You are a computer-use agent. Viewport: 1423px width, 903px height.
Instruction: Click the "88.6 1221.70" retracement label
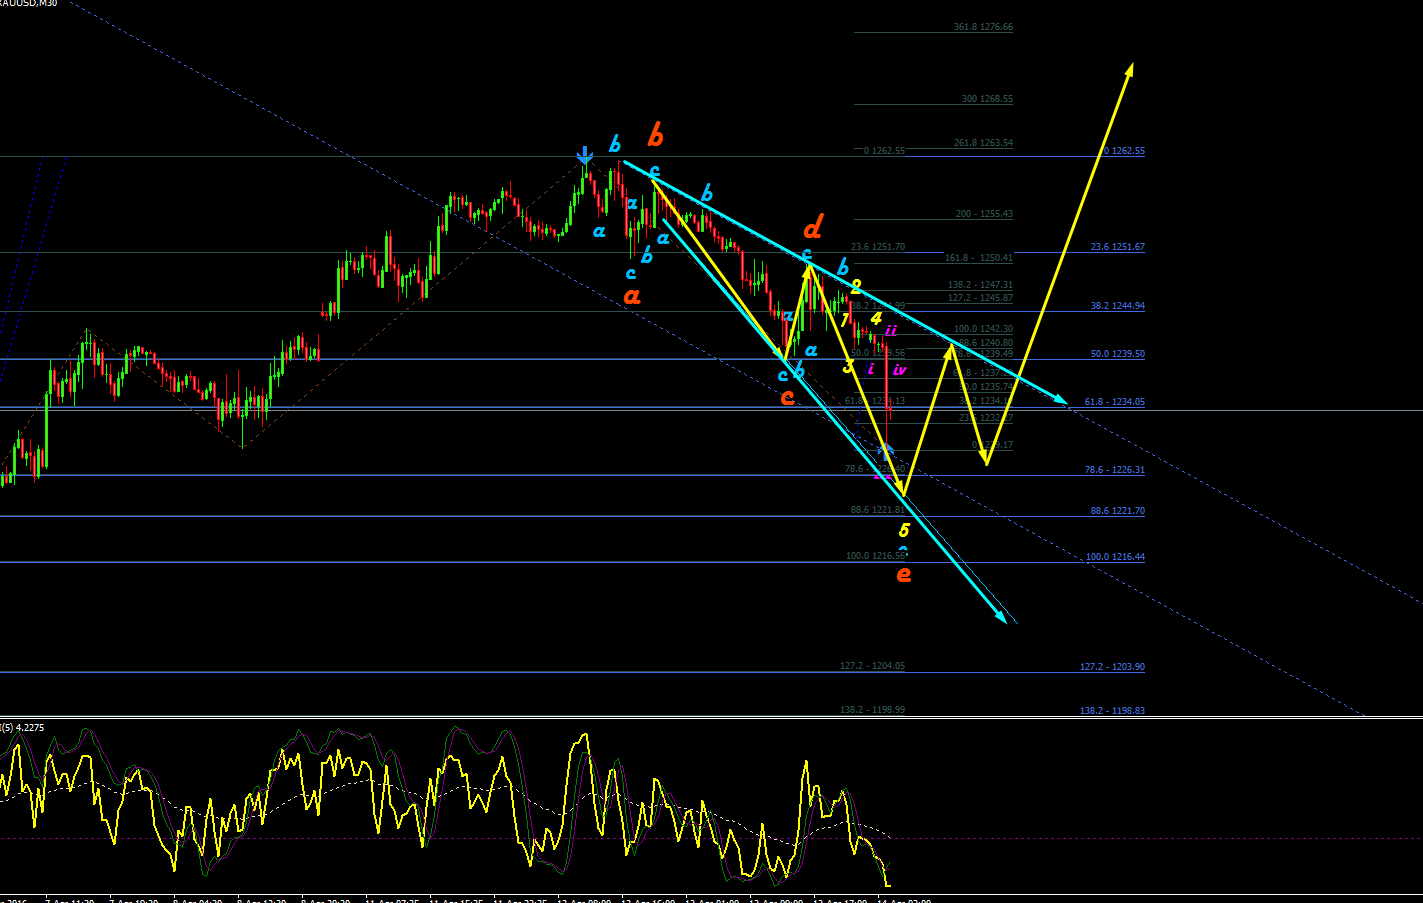(x=1117, y=511)
